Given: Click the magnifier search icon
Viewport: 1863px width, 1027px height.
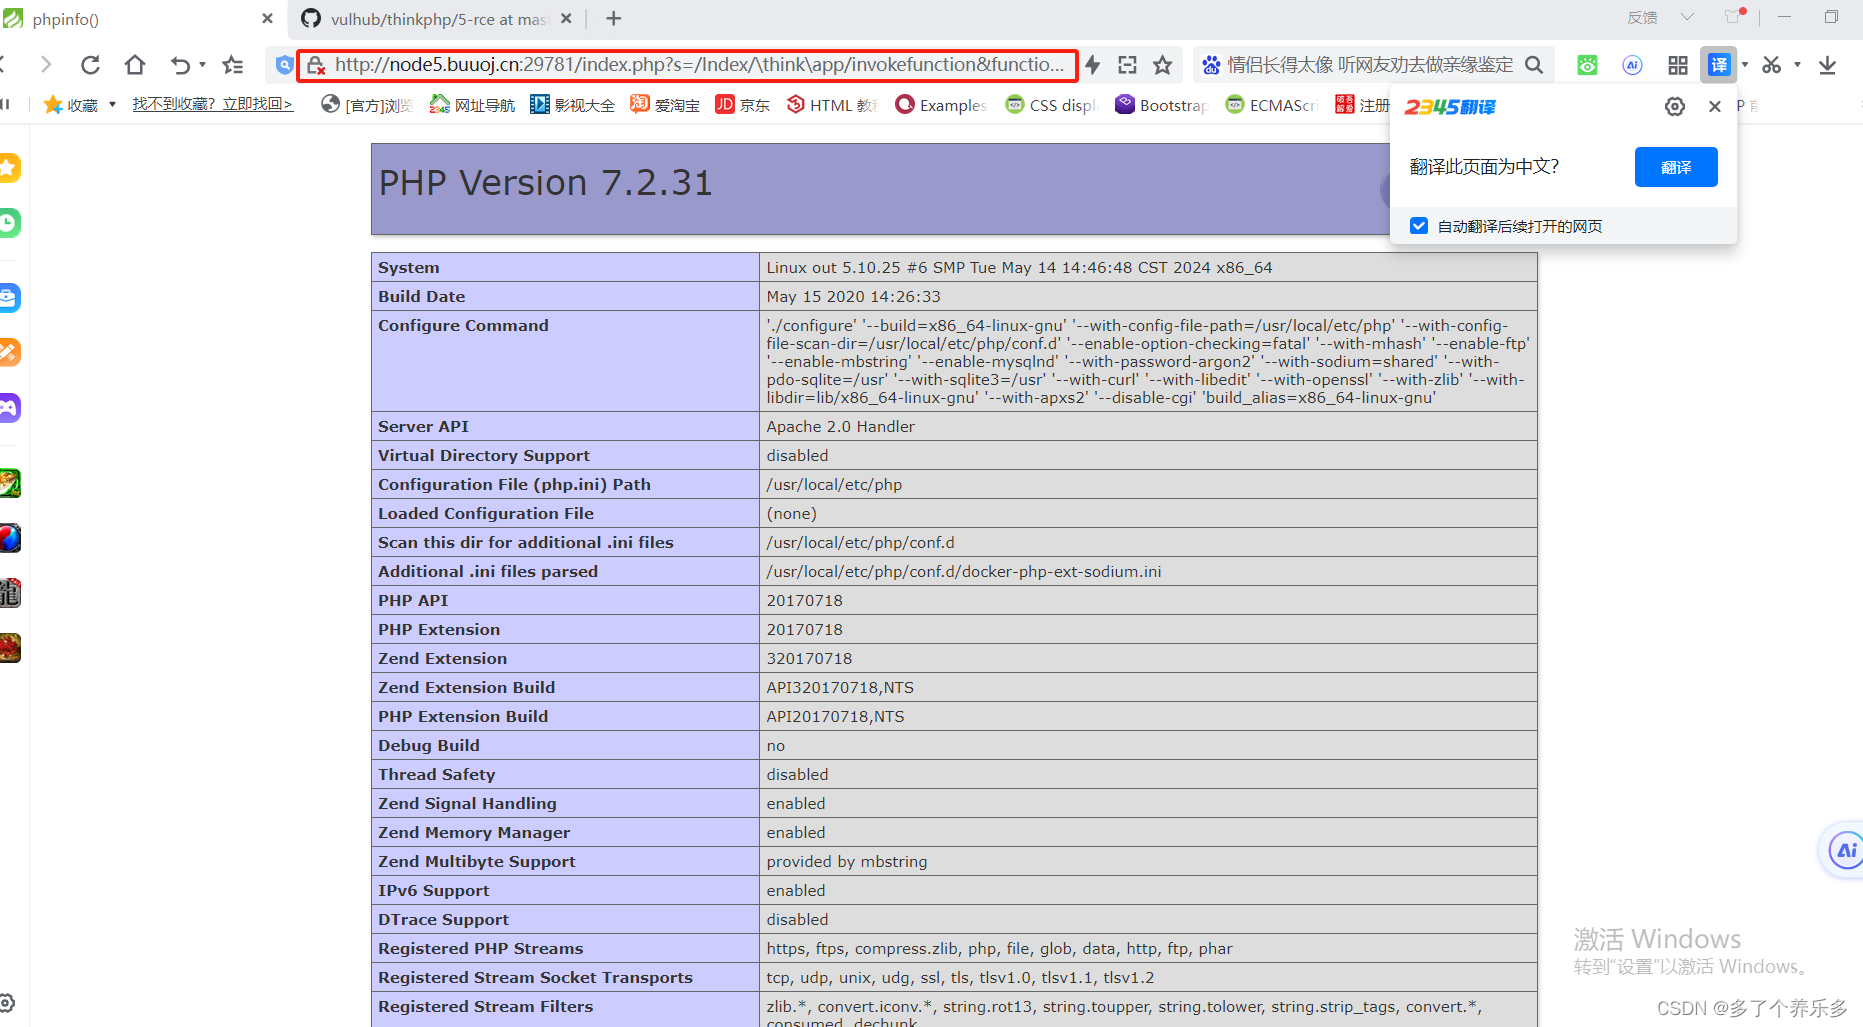Looking at the screenshot, I should (1534, 65).
